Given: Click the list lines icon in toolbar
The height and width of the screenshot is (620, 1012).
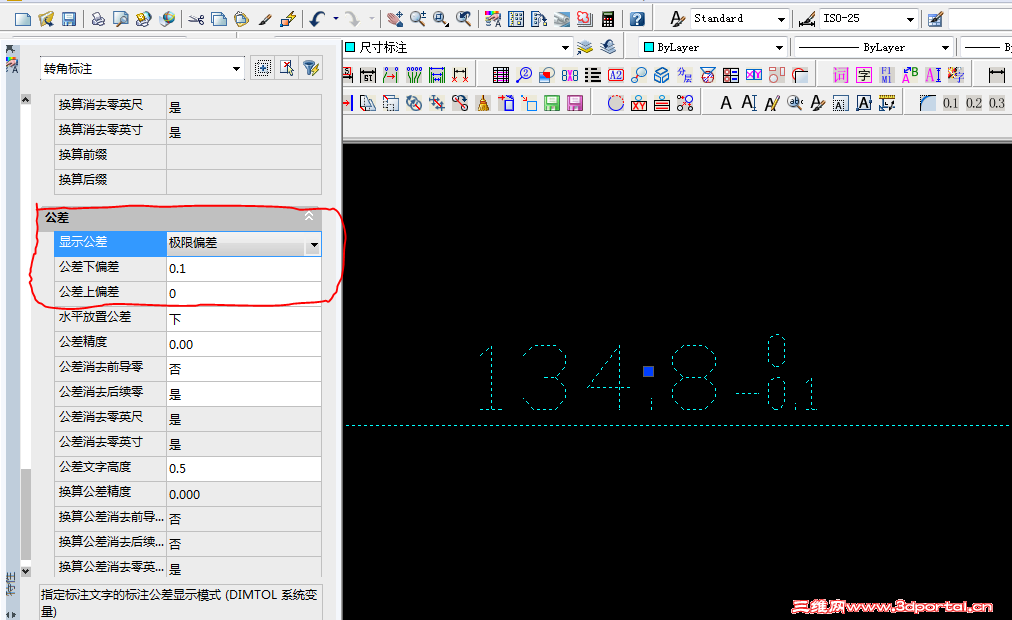Looking at the screenshot, I should tap(592, 75).
